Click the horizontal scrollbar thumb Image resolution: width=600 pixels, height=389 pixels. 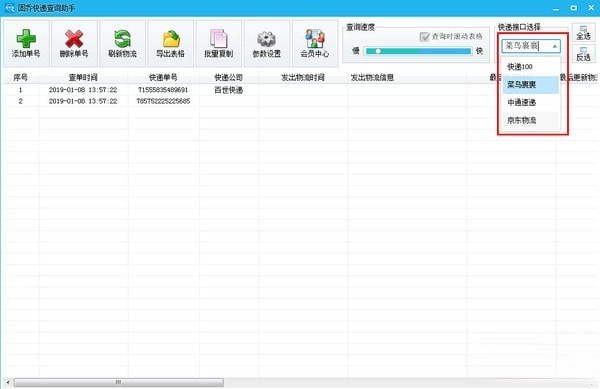[x=119, y=382]
